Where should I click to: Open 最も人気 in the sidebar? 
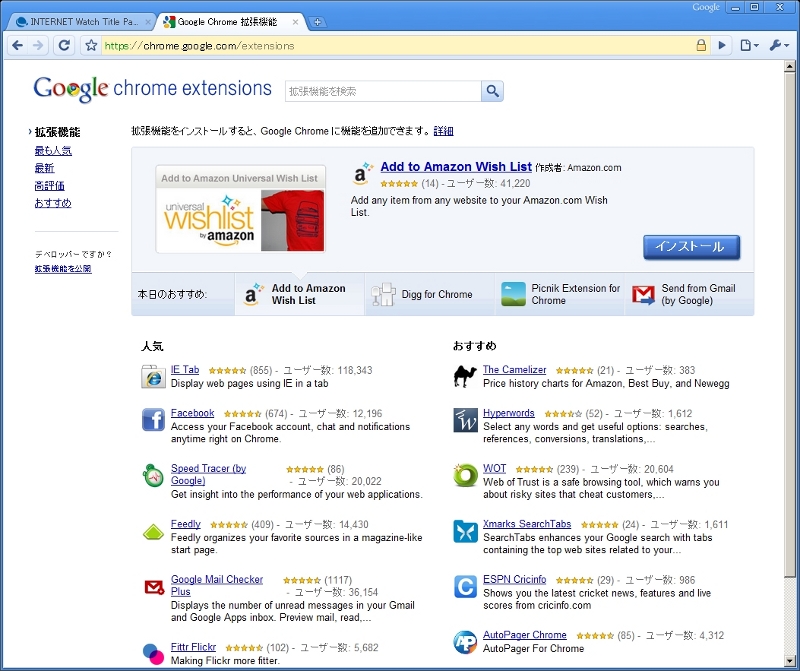(x=53, y=151)
